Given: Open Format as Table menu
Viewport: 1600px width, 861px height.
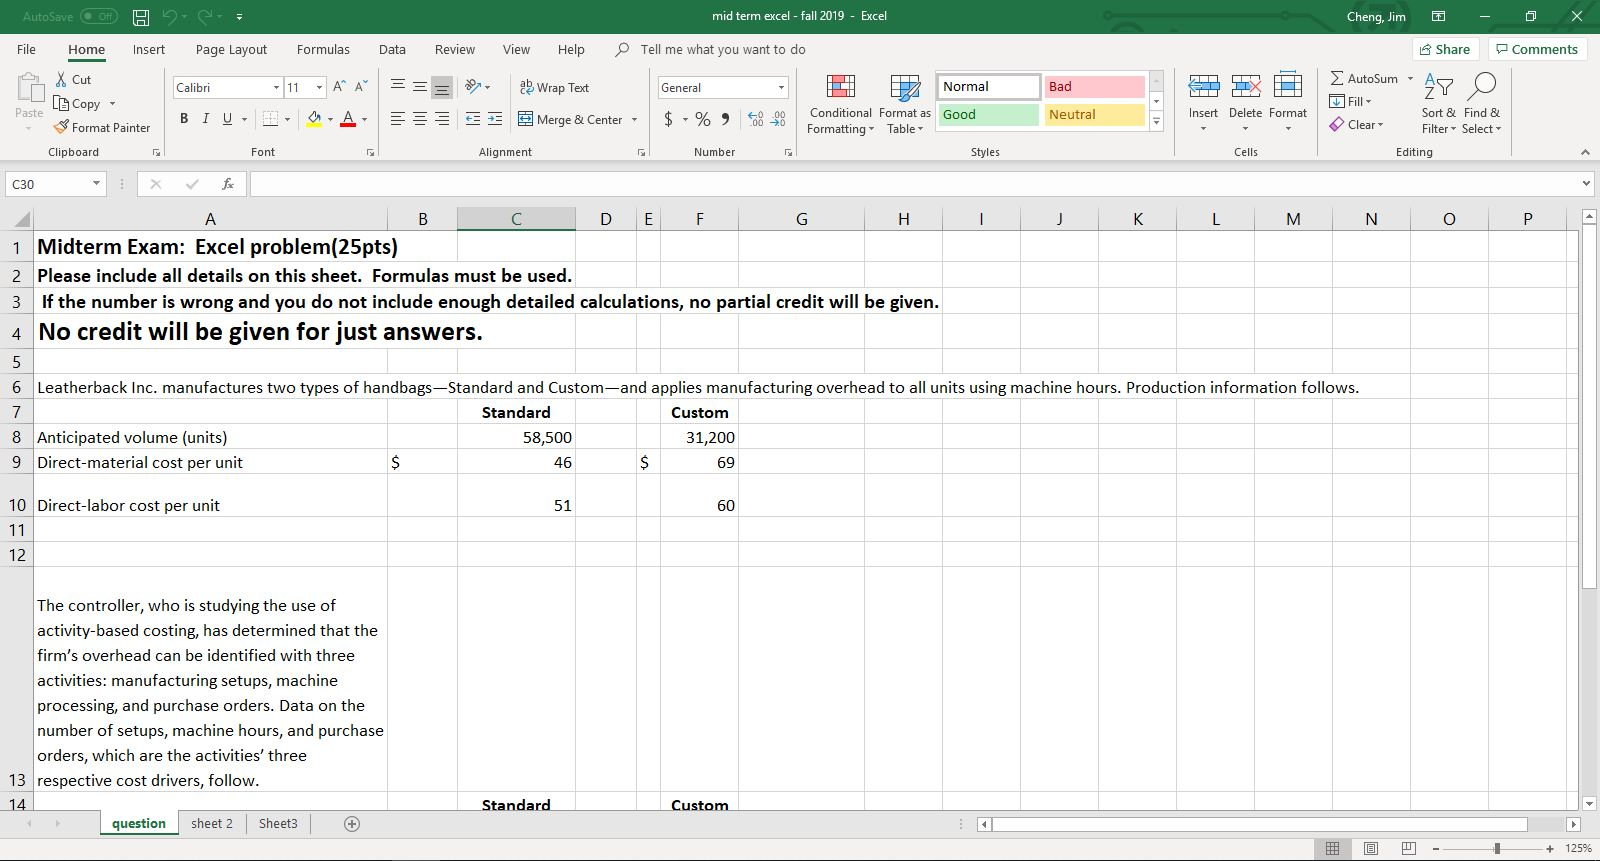Looking at the screenshot, I should (905, 104).
